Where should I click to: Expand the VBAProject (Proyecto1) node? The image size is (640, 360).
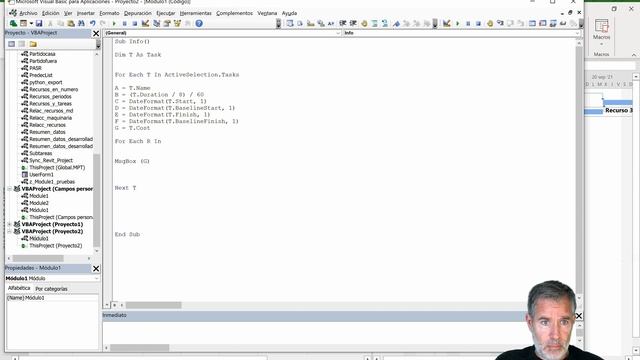tap(9, 224)
